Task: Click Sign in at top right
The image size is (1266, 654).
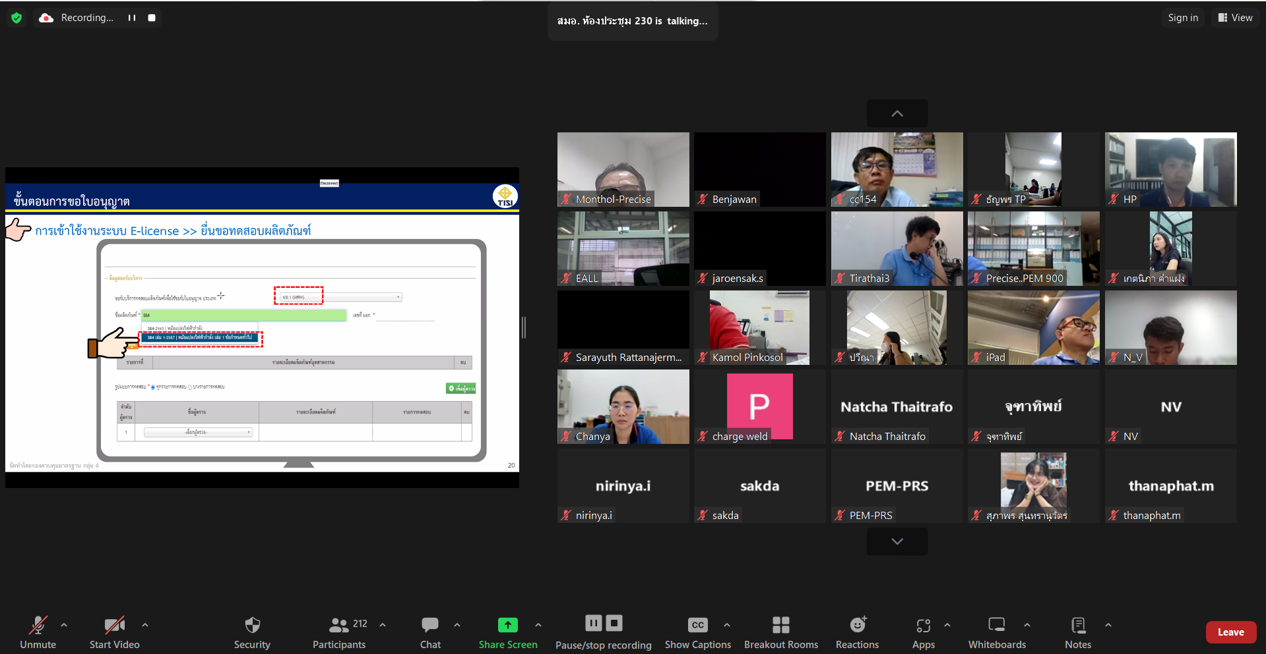Action: click(1182, 18)
